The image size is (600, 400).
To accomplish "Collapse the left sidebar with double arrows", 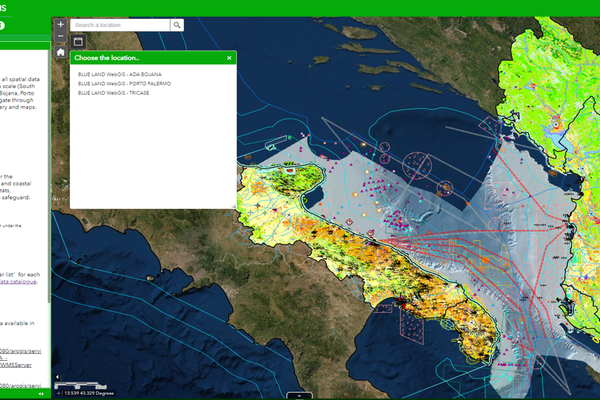I will click(x=41, y=394).
